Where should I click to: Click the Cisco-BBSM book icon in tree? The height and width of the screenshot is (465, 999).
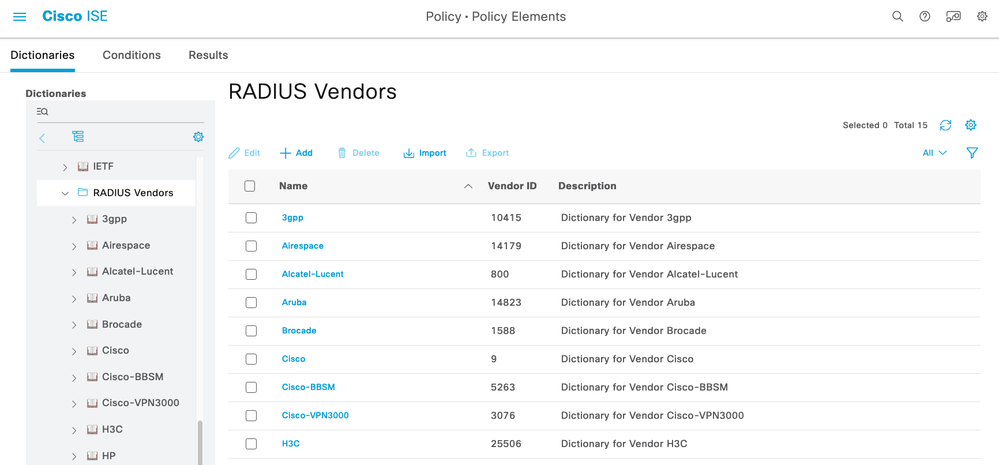tap(92, 376)
